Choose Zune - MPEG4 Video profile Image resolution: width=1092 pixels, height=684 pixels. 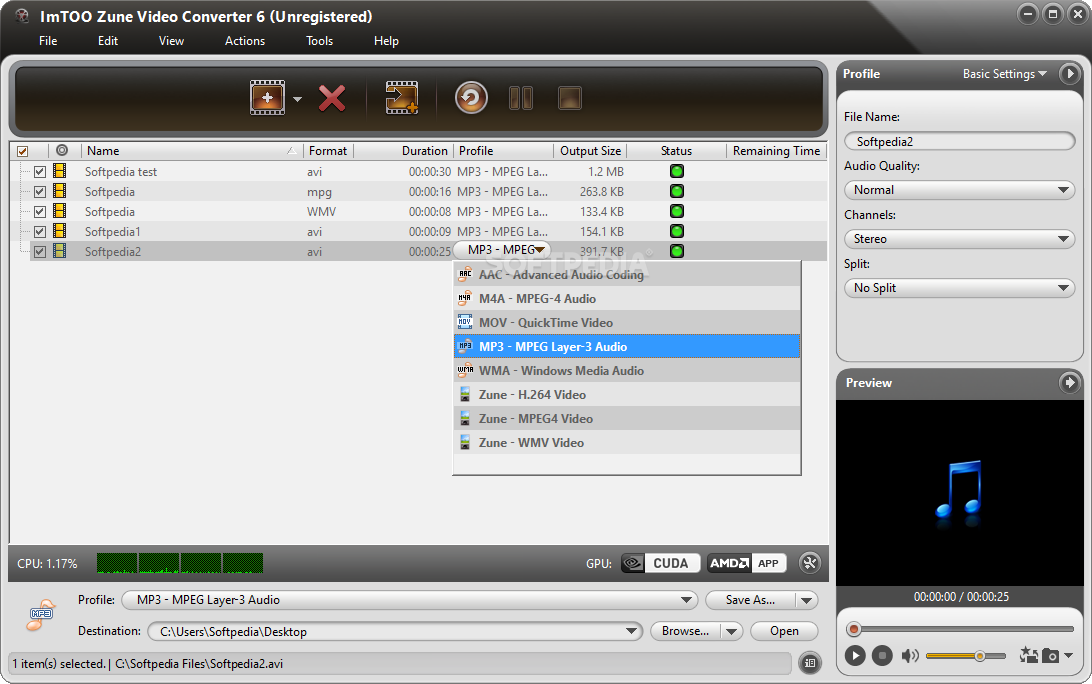627,419
